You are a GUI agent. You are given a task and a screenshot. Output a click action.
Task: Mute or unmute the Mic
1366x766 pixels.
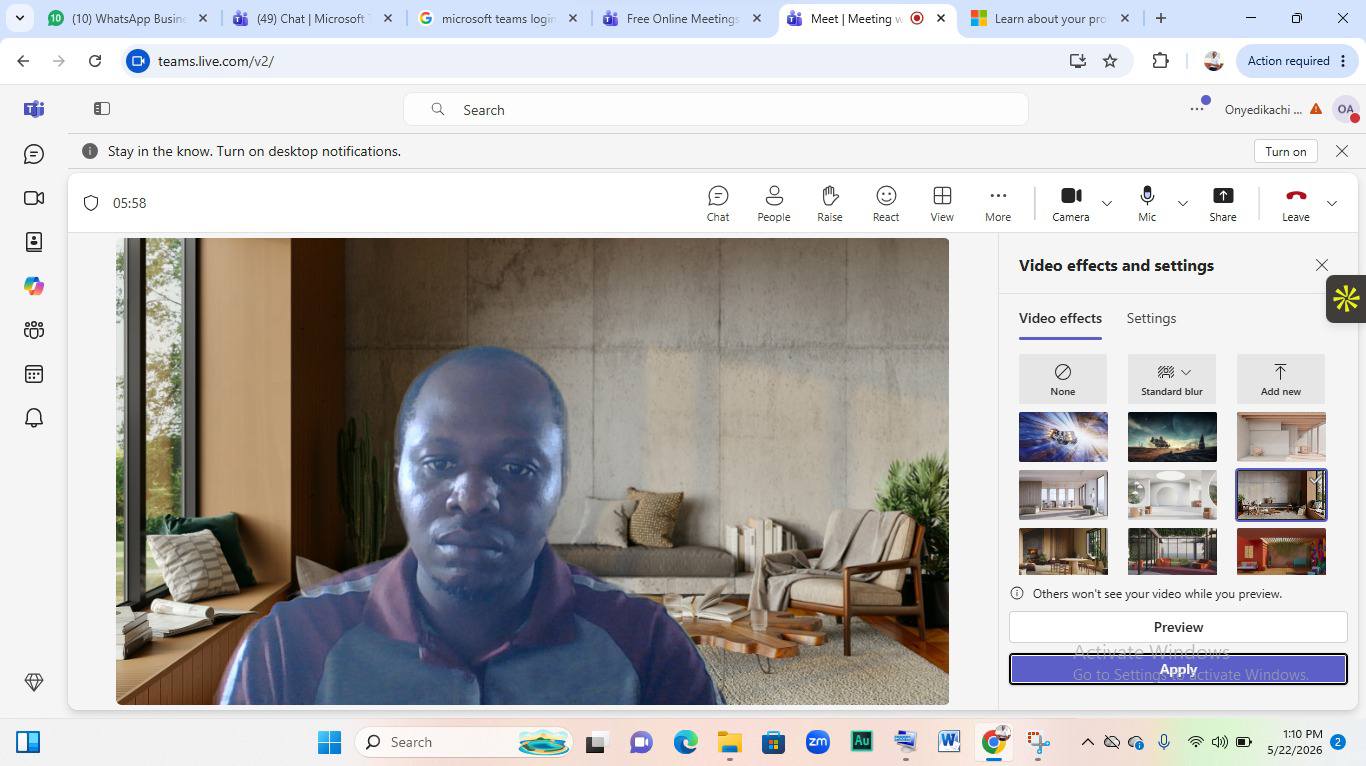click(x=1147, y=203)
